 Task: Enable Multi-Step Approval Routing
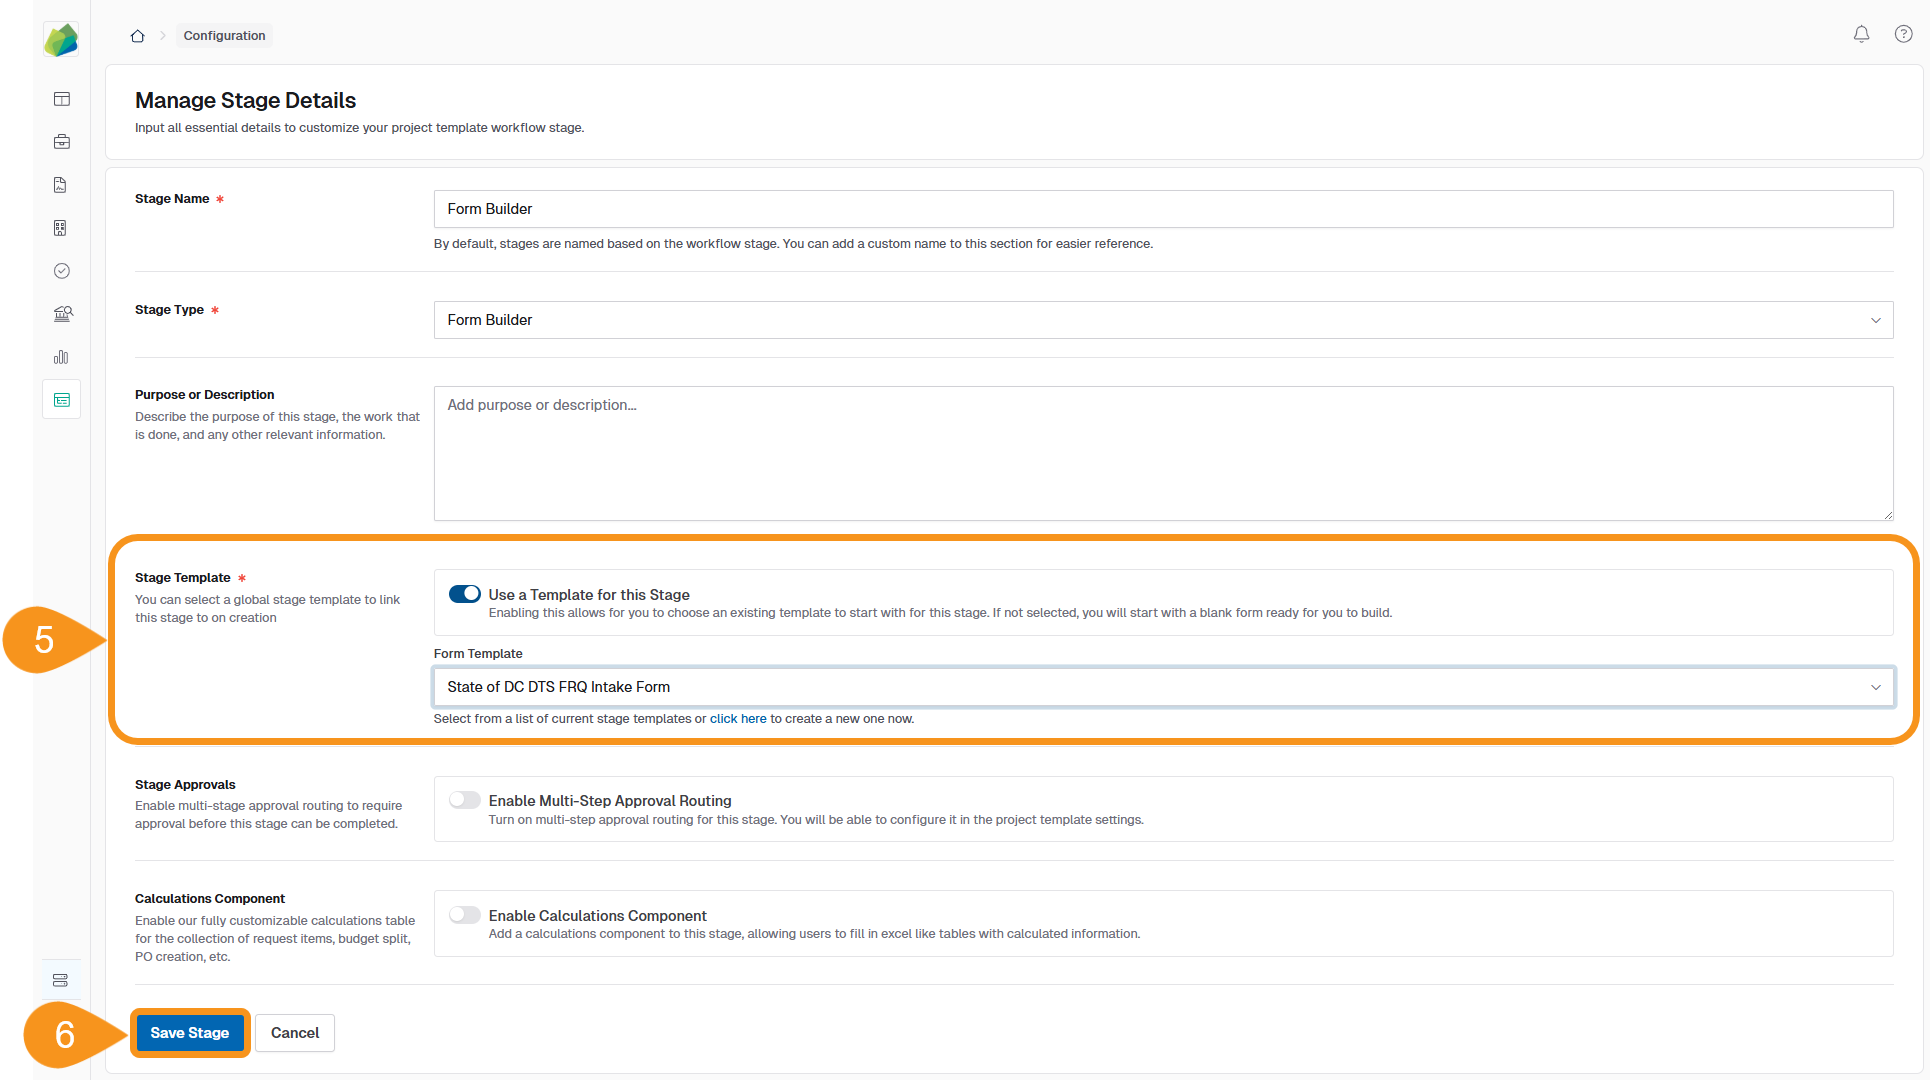[x=464, y=799]
